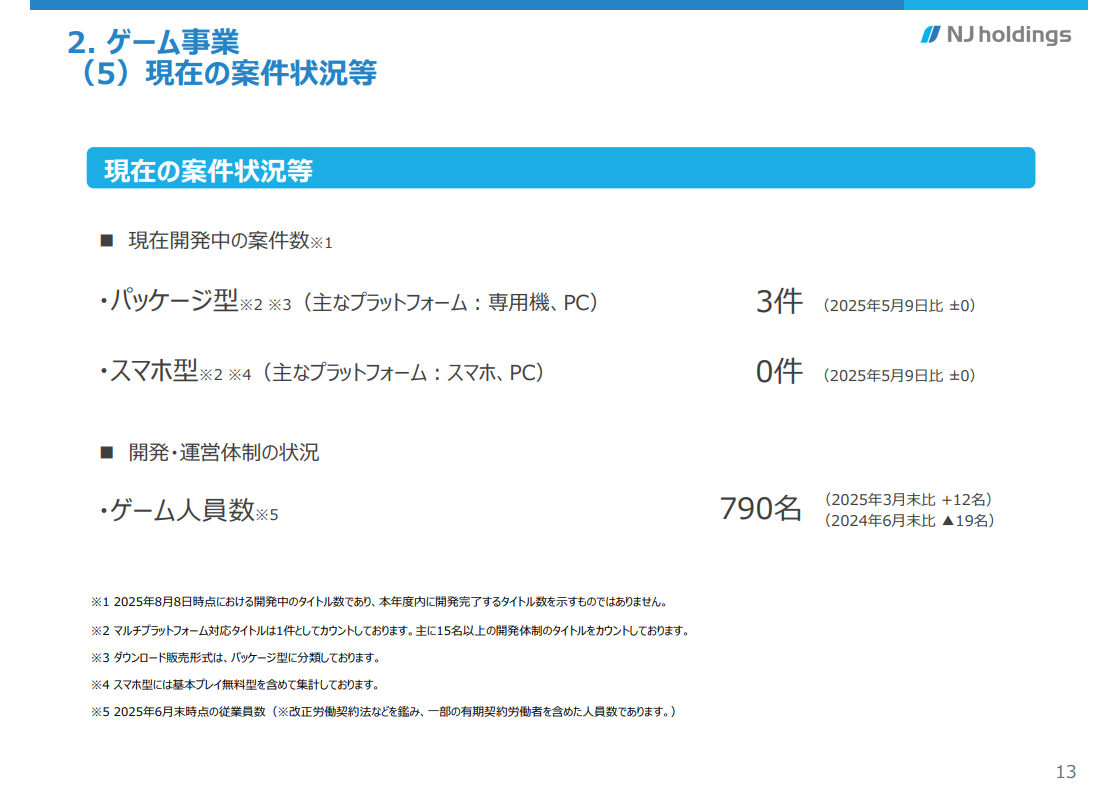
Task: Select footnote ※5 about 従業員数
Action: click(x=384, y=711)
